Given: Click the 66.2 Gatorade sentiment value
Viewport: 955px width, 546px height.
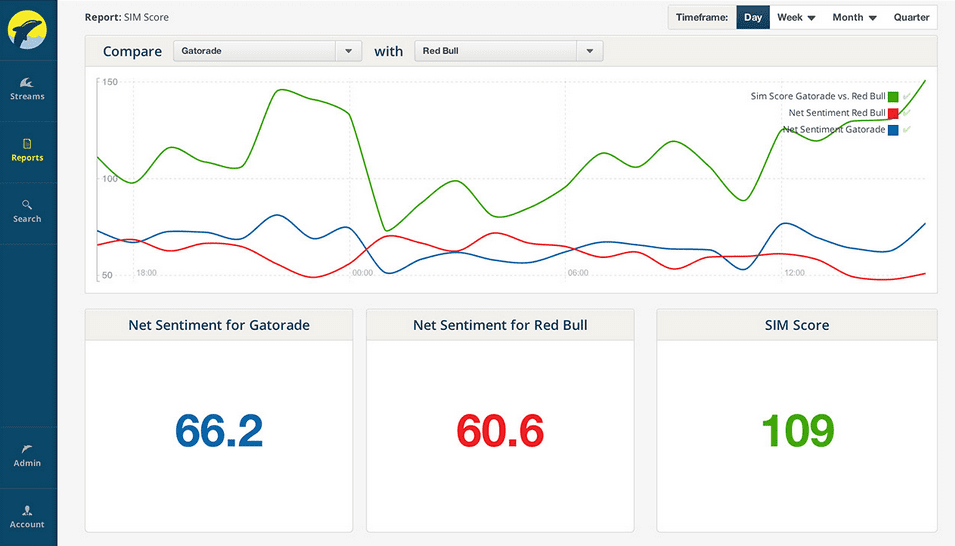Looking at the screenshot, I should pos(219,431).
